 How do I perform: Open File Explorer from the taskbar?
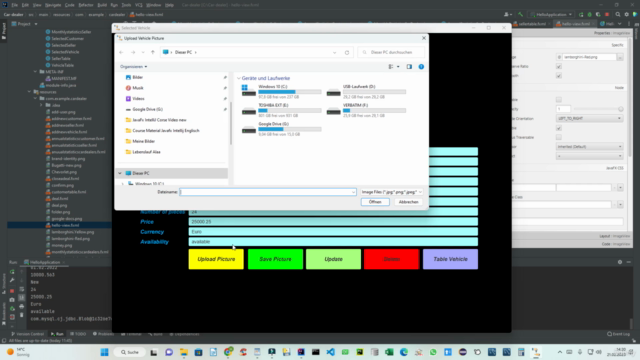click(x=184, y=352)
